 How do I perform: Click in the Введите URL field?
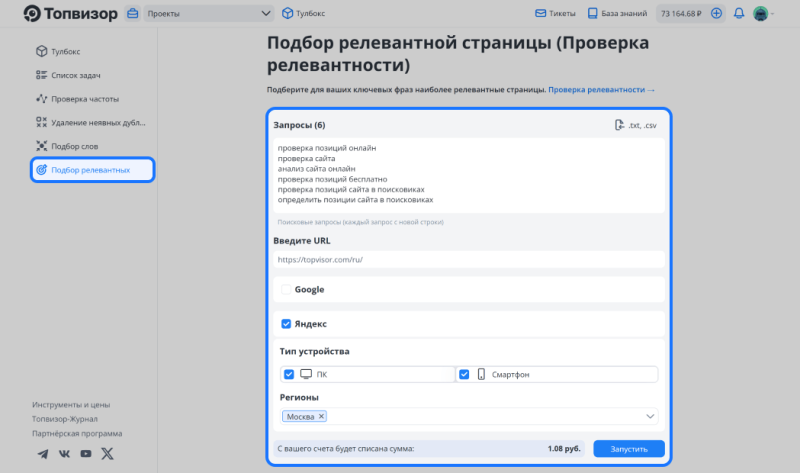[469, 259]
